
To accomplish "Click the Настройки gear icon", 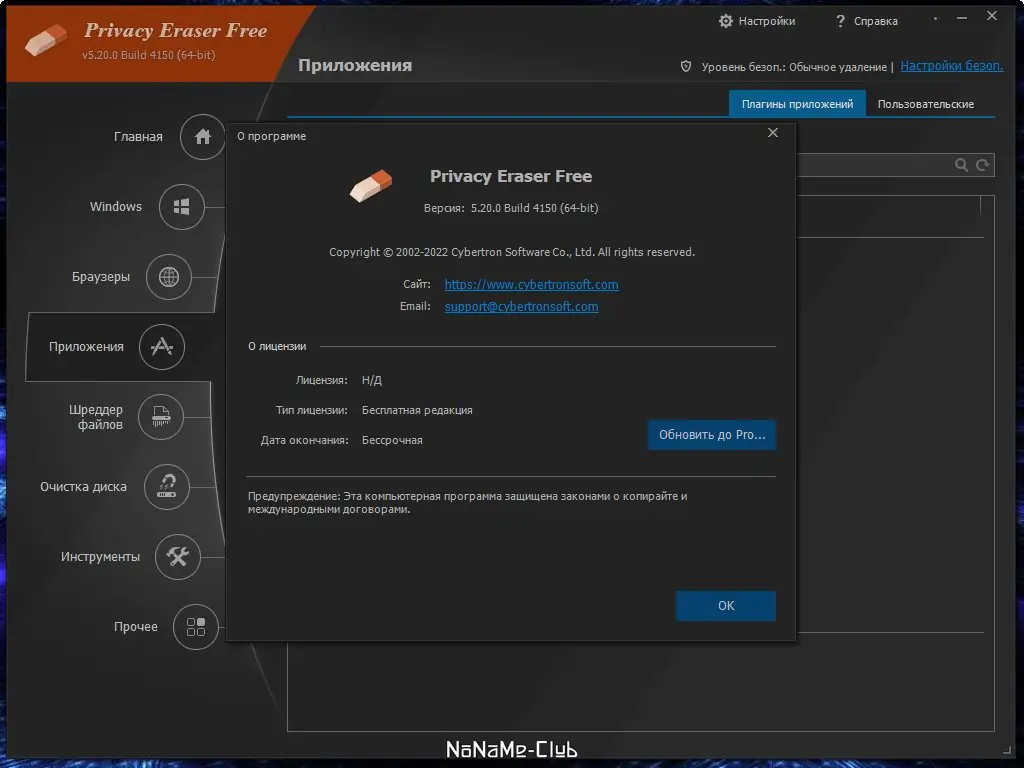I will 726,21.
